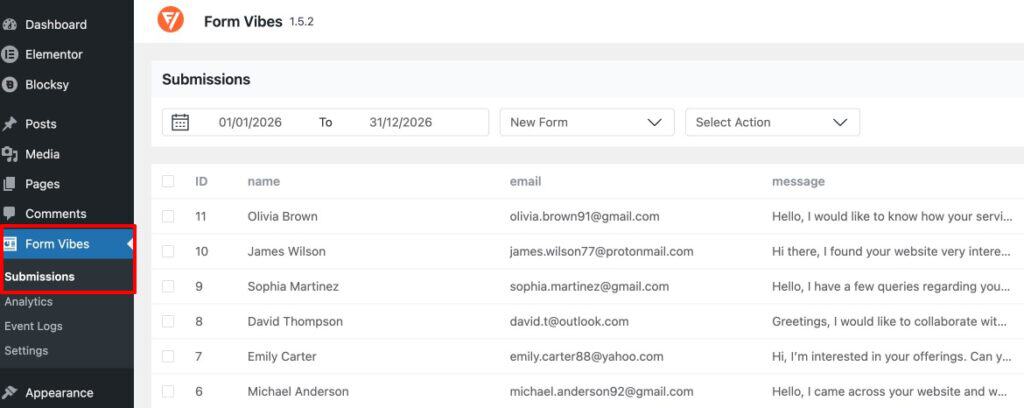Viewport: 1024px width, 408px height.
Task: Open the Posts menu
Action: point(41,124)
